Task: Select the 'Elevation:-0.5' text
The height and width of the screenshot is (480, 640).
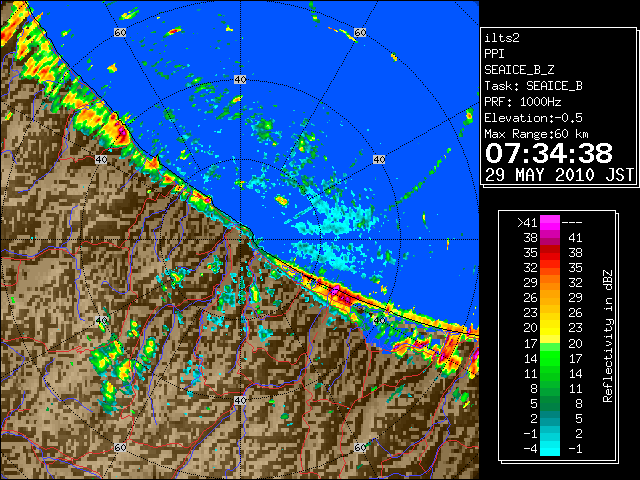Action: coord(533,118)
